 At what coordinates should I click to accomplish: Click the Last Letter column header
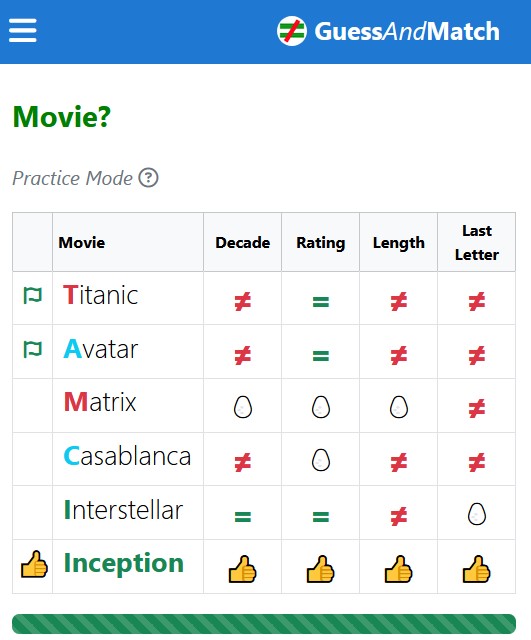477,242
